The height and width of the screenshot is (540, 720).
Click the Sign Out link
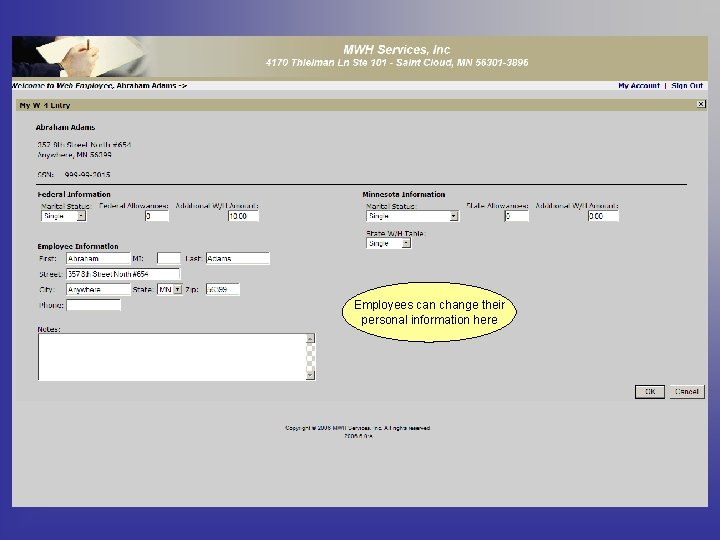[x=687, y=85]
